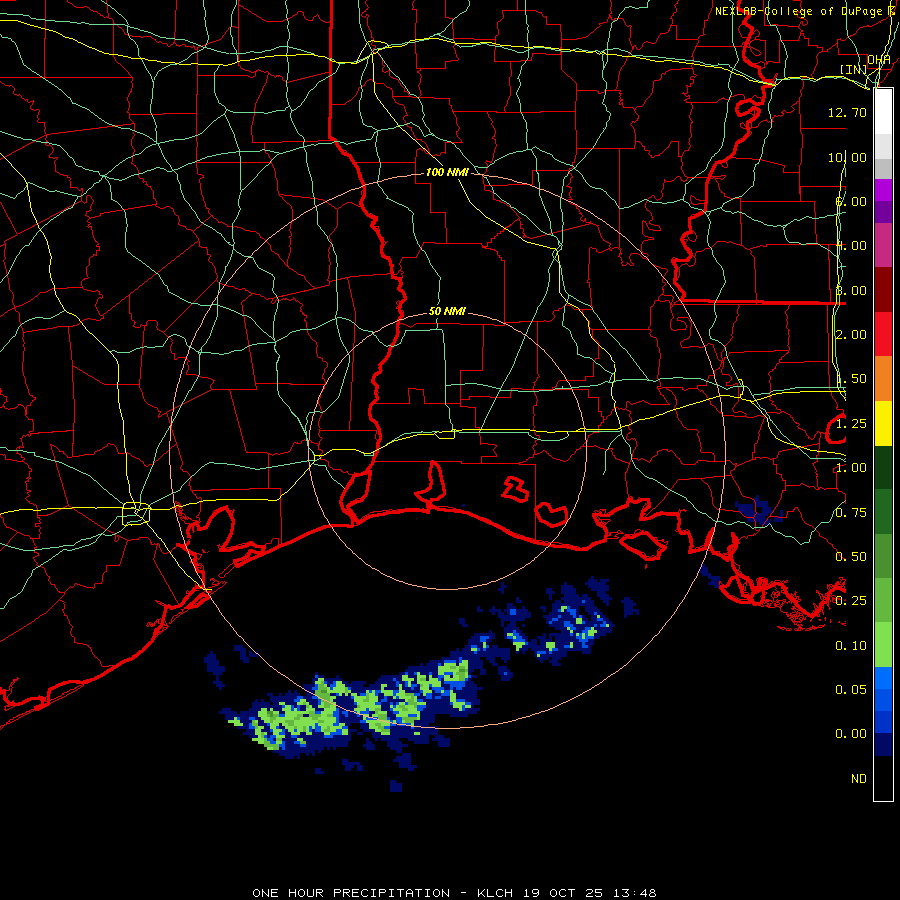The image size is (900, 900).
Task: Click the 0.05 legend value
Action: 851,690
